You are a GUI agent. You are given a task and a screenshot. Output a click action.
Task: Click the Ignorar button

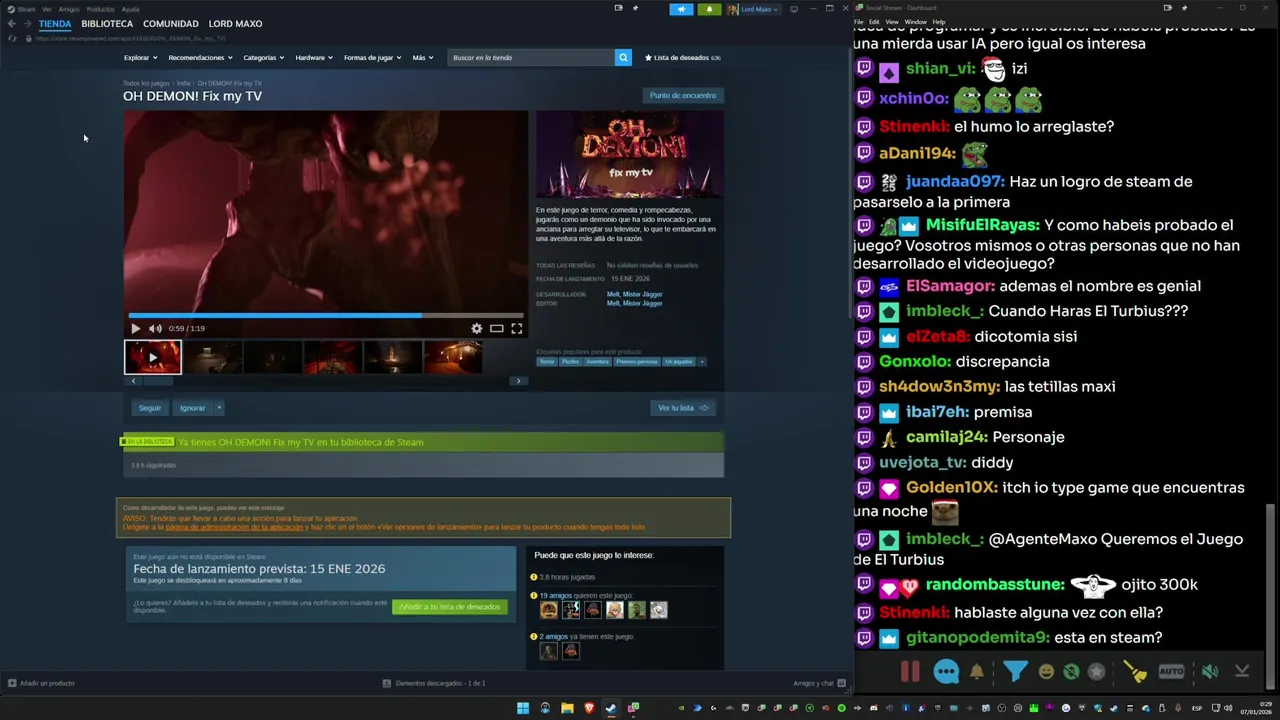(x=192, y=408)
